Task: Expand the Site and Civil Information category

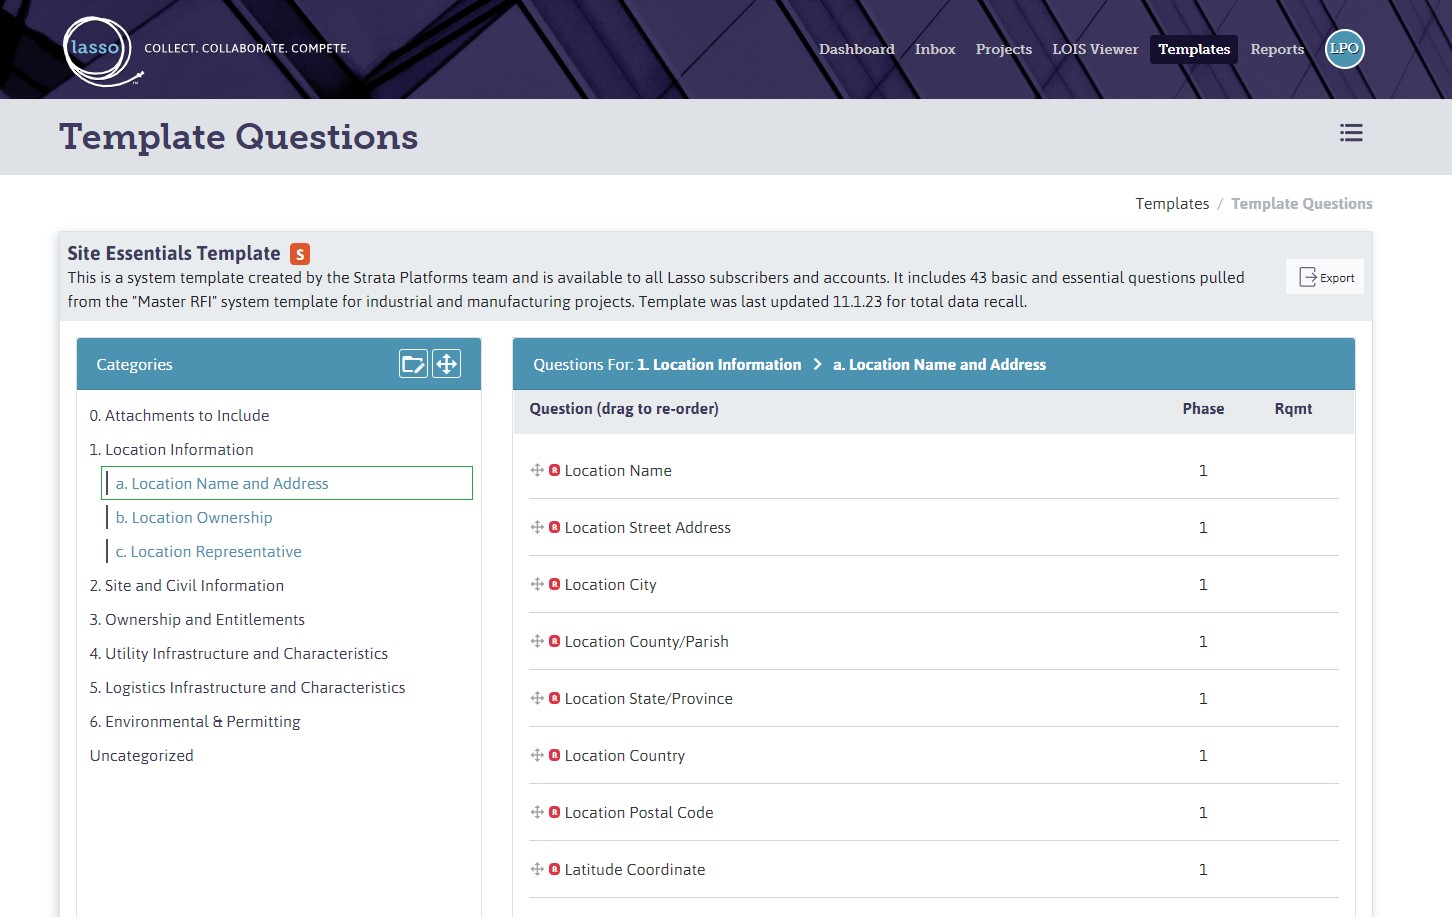Action: (186, 585)
